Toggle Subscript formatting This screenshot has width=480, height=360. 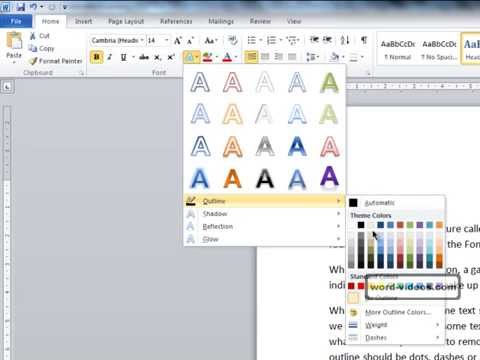(x=157, y=58)
